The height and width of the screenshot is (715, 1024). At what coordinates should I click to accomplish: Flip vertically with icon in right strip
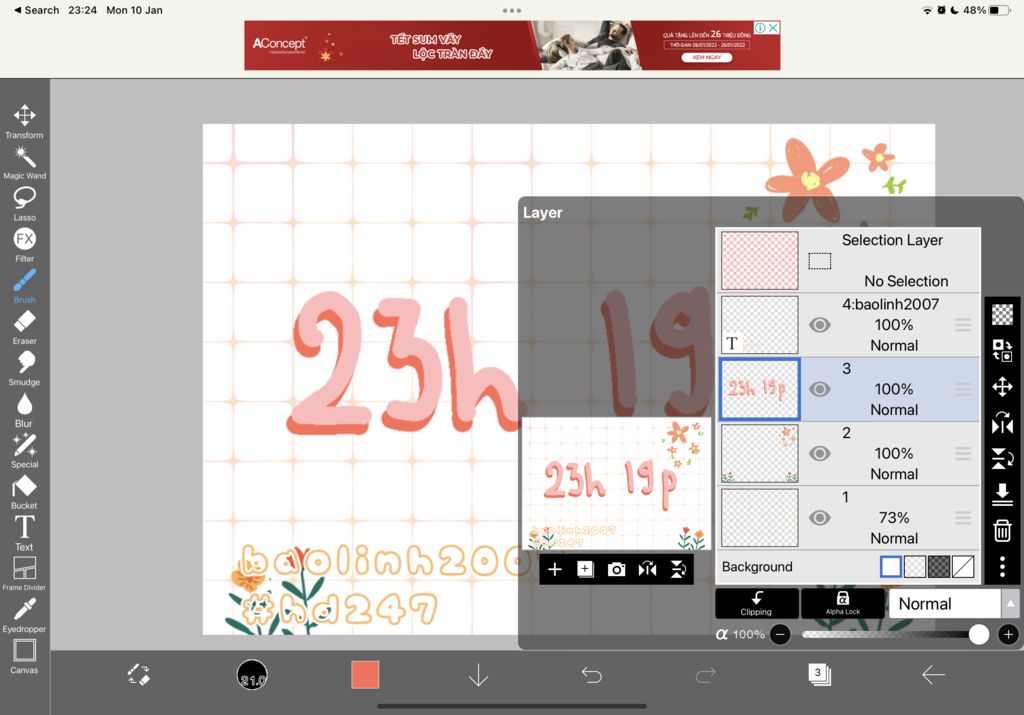1002,458
